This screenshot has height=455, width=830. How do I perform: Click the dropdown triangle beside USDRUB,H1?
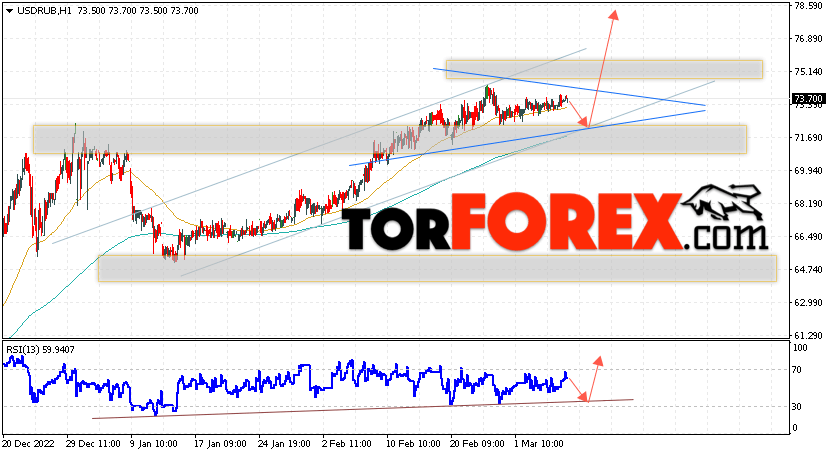(x=10, y=11)
